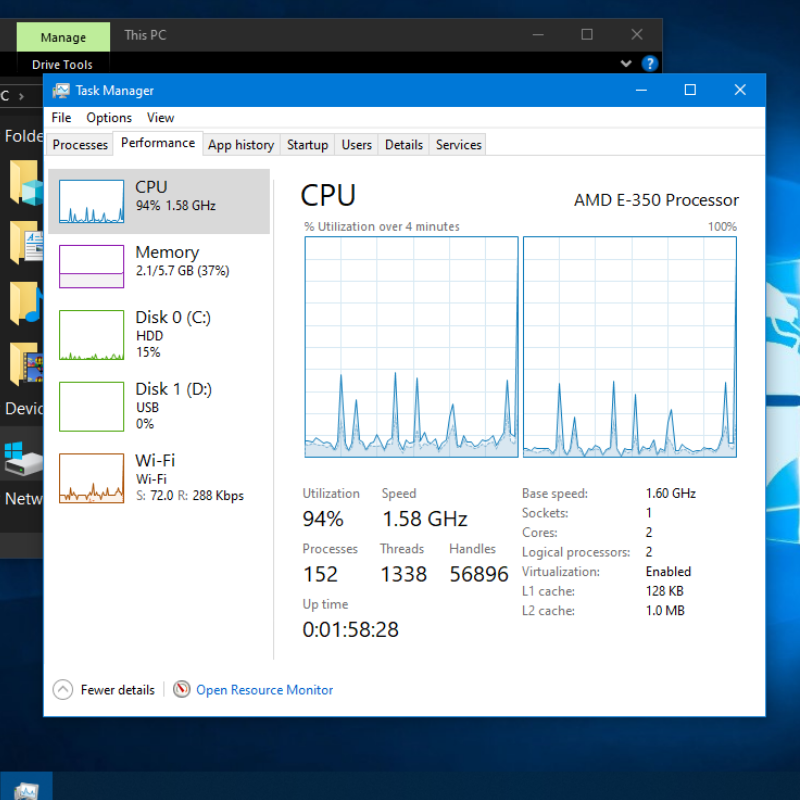This screenshot has width=800, height=800.
Task: Click the 1338 threads count
Action: (404, 574)
